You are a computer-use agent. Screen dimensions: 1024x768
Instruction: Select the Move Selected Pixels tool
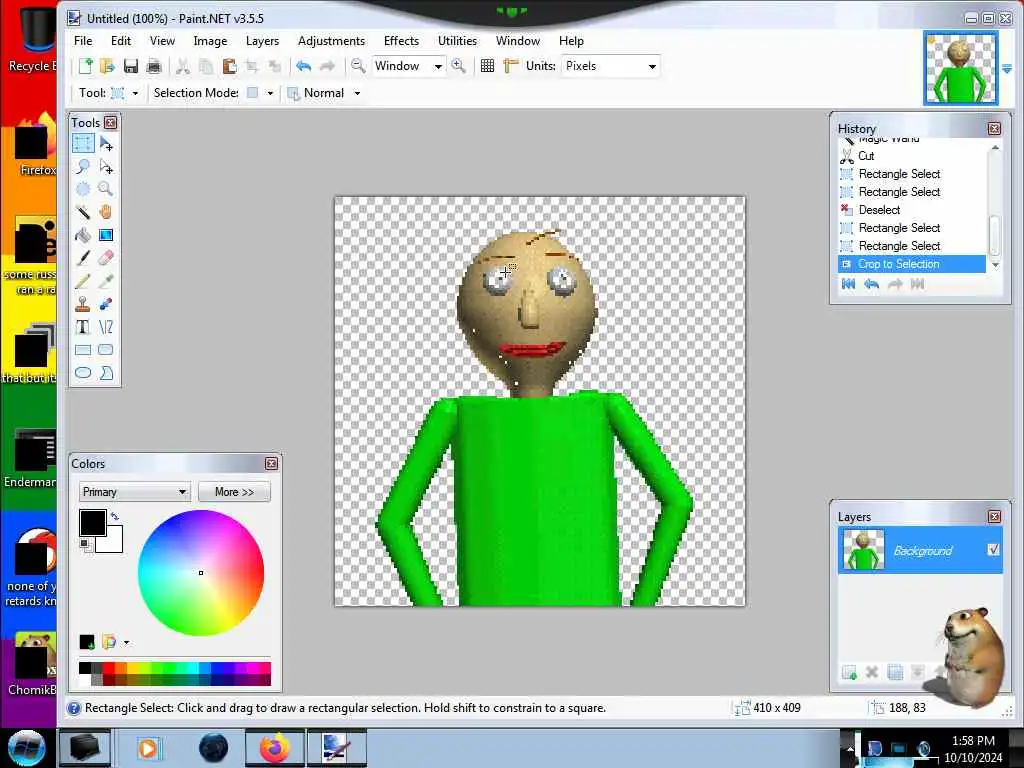[106, 143]
